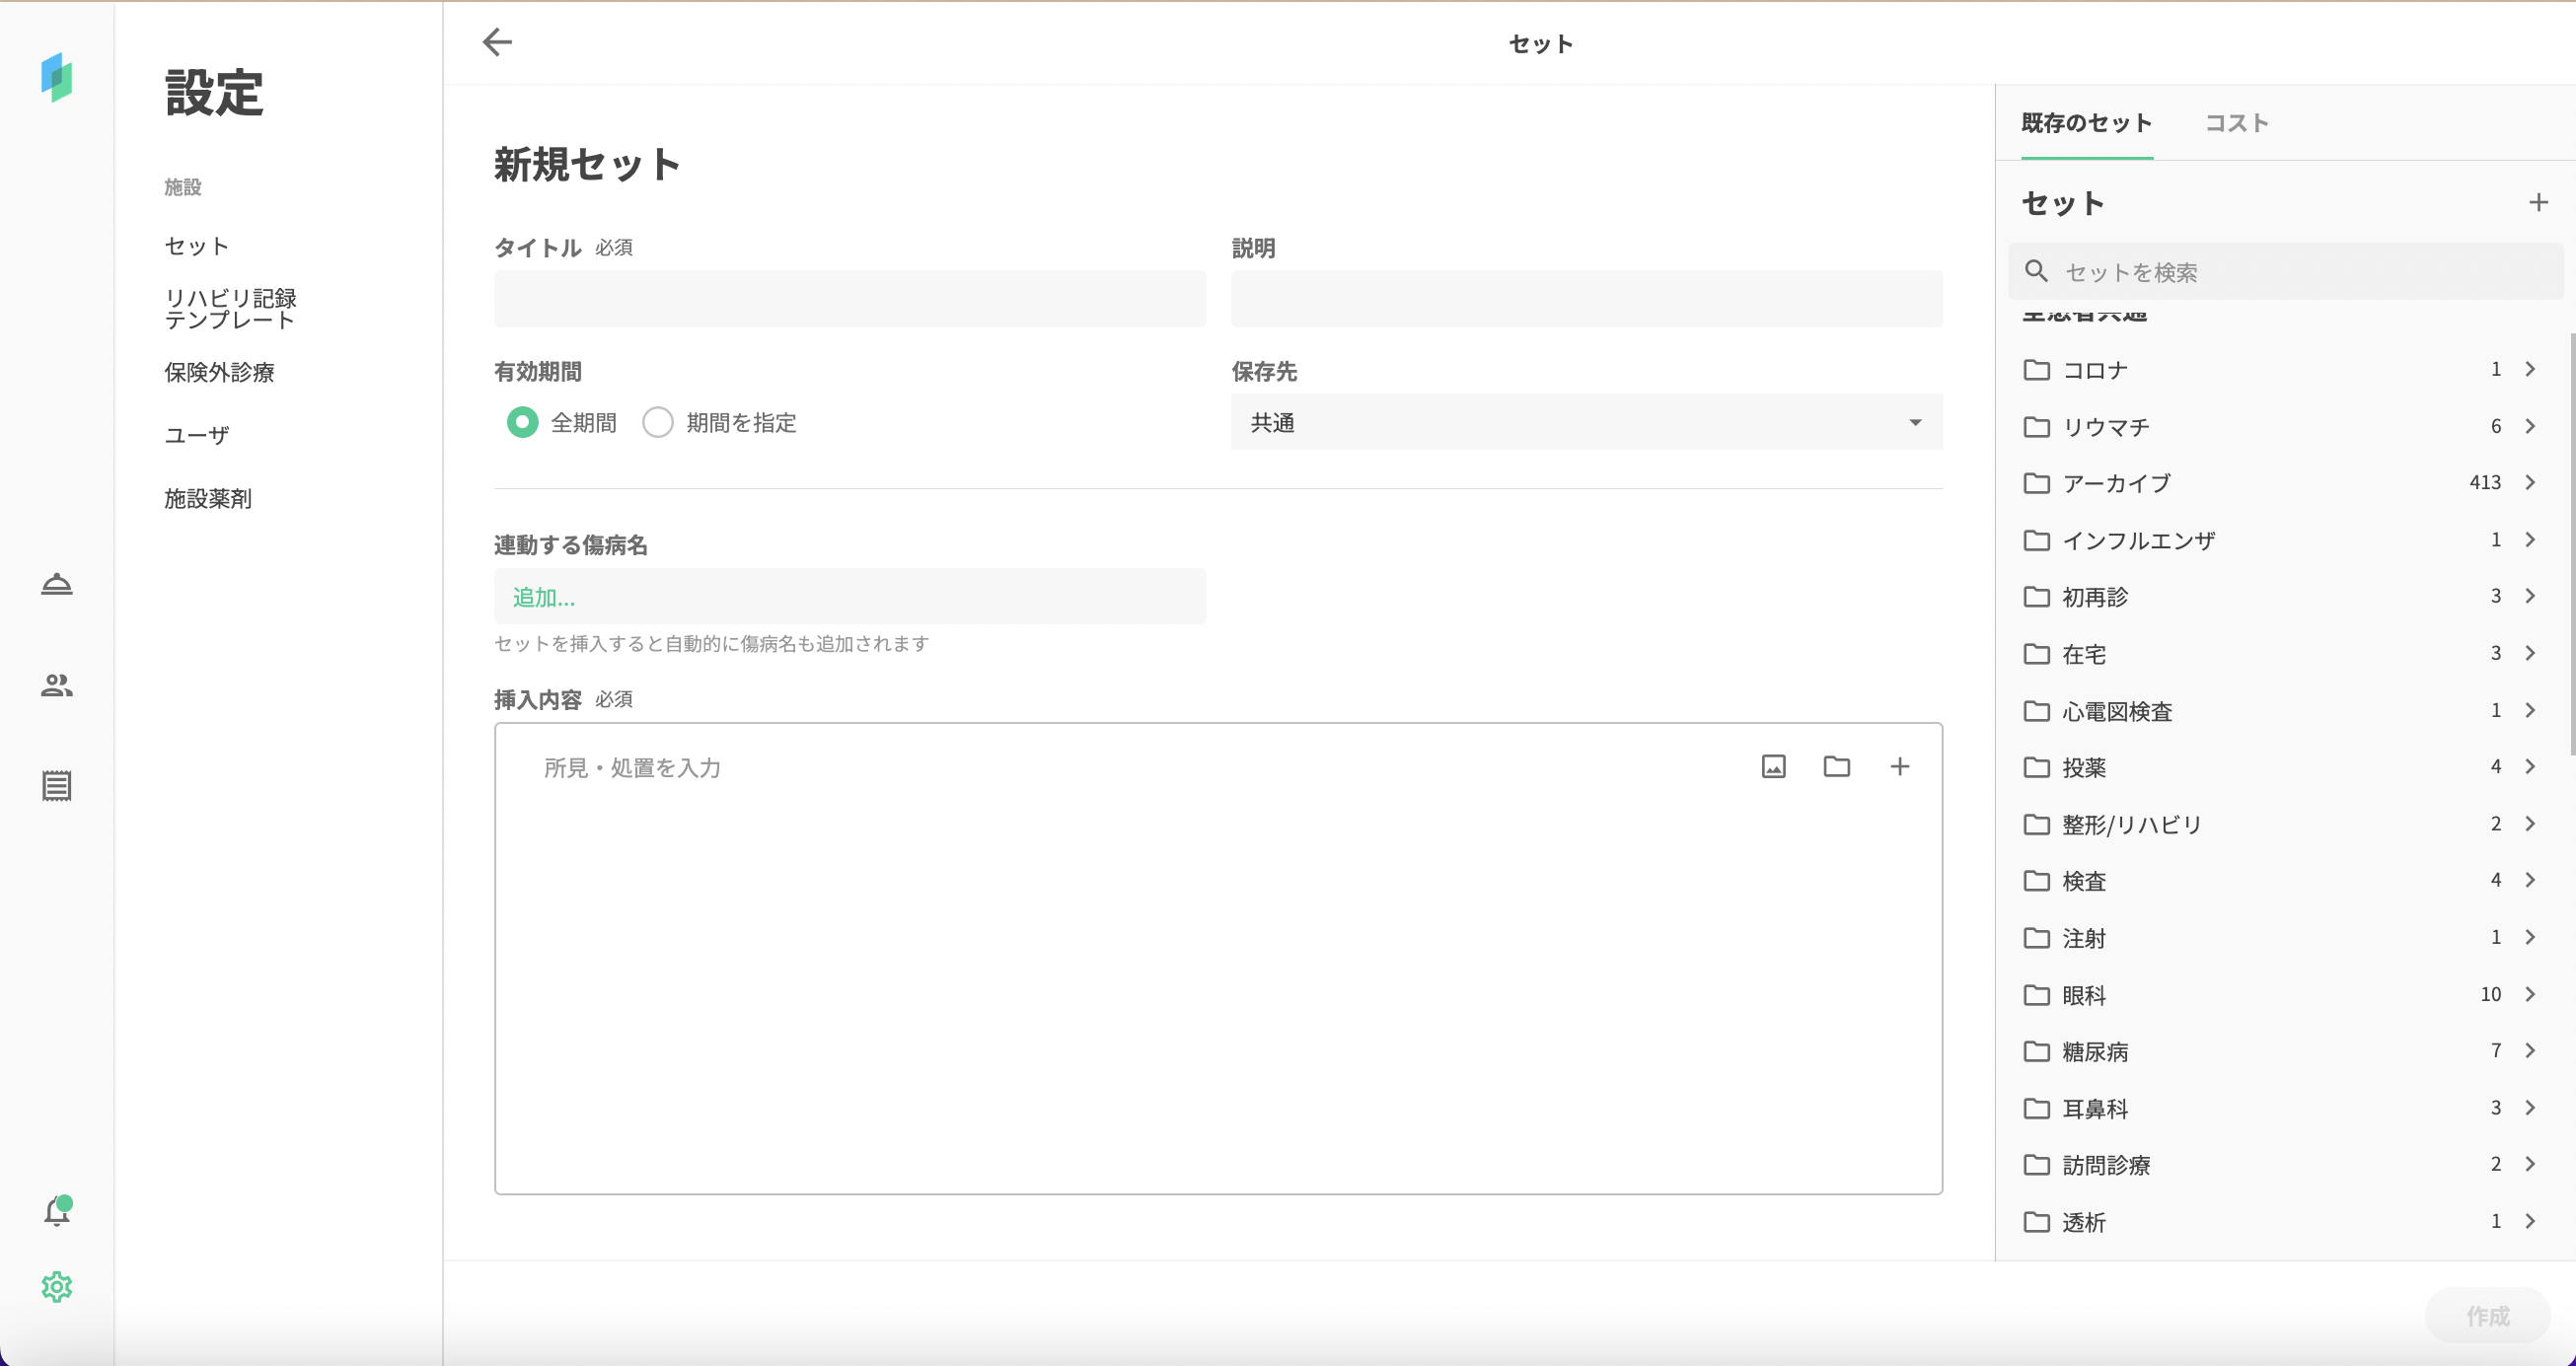The image size is (2576, 1366).
Task: Click the 説明 input field
Action: [1587, 298]
